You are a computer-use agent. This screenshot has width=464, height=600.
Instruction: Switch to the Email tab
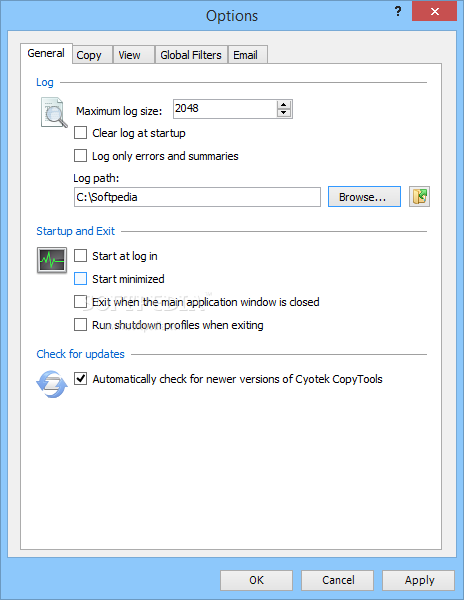coord(247,55)
